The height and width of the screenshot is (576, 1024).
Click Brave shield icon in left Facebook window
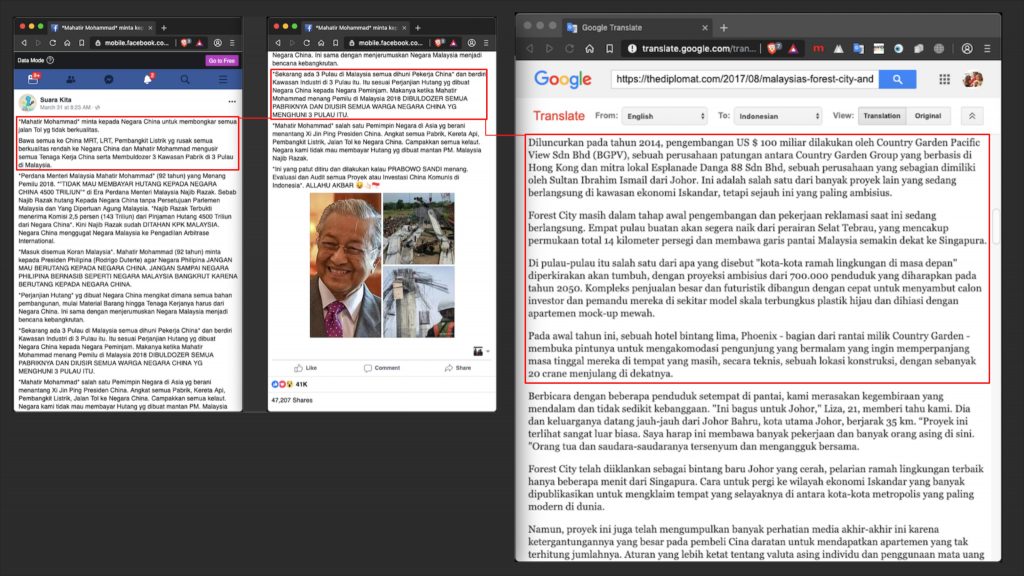185,43
